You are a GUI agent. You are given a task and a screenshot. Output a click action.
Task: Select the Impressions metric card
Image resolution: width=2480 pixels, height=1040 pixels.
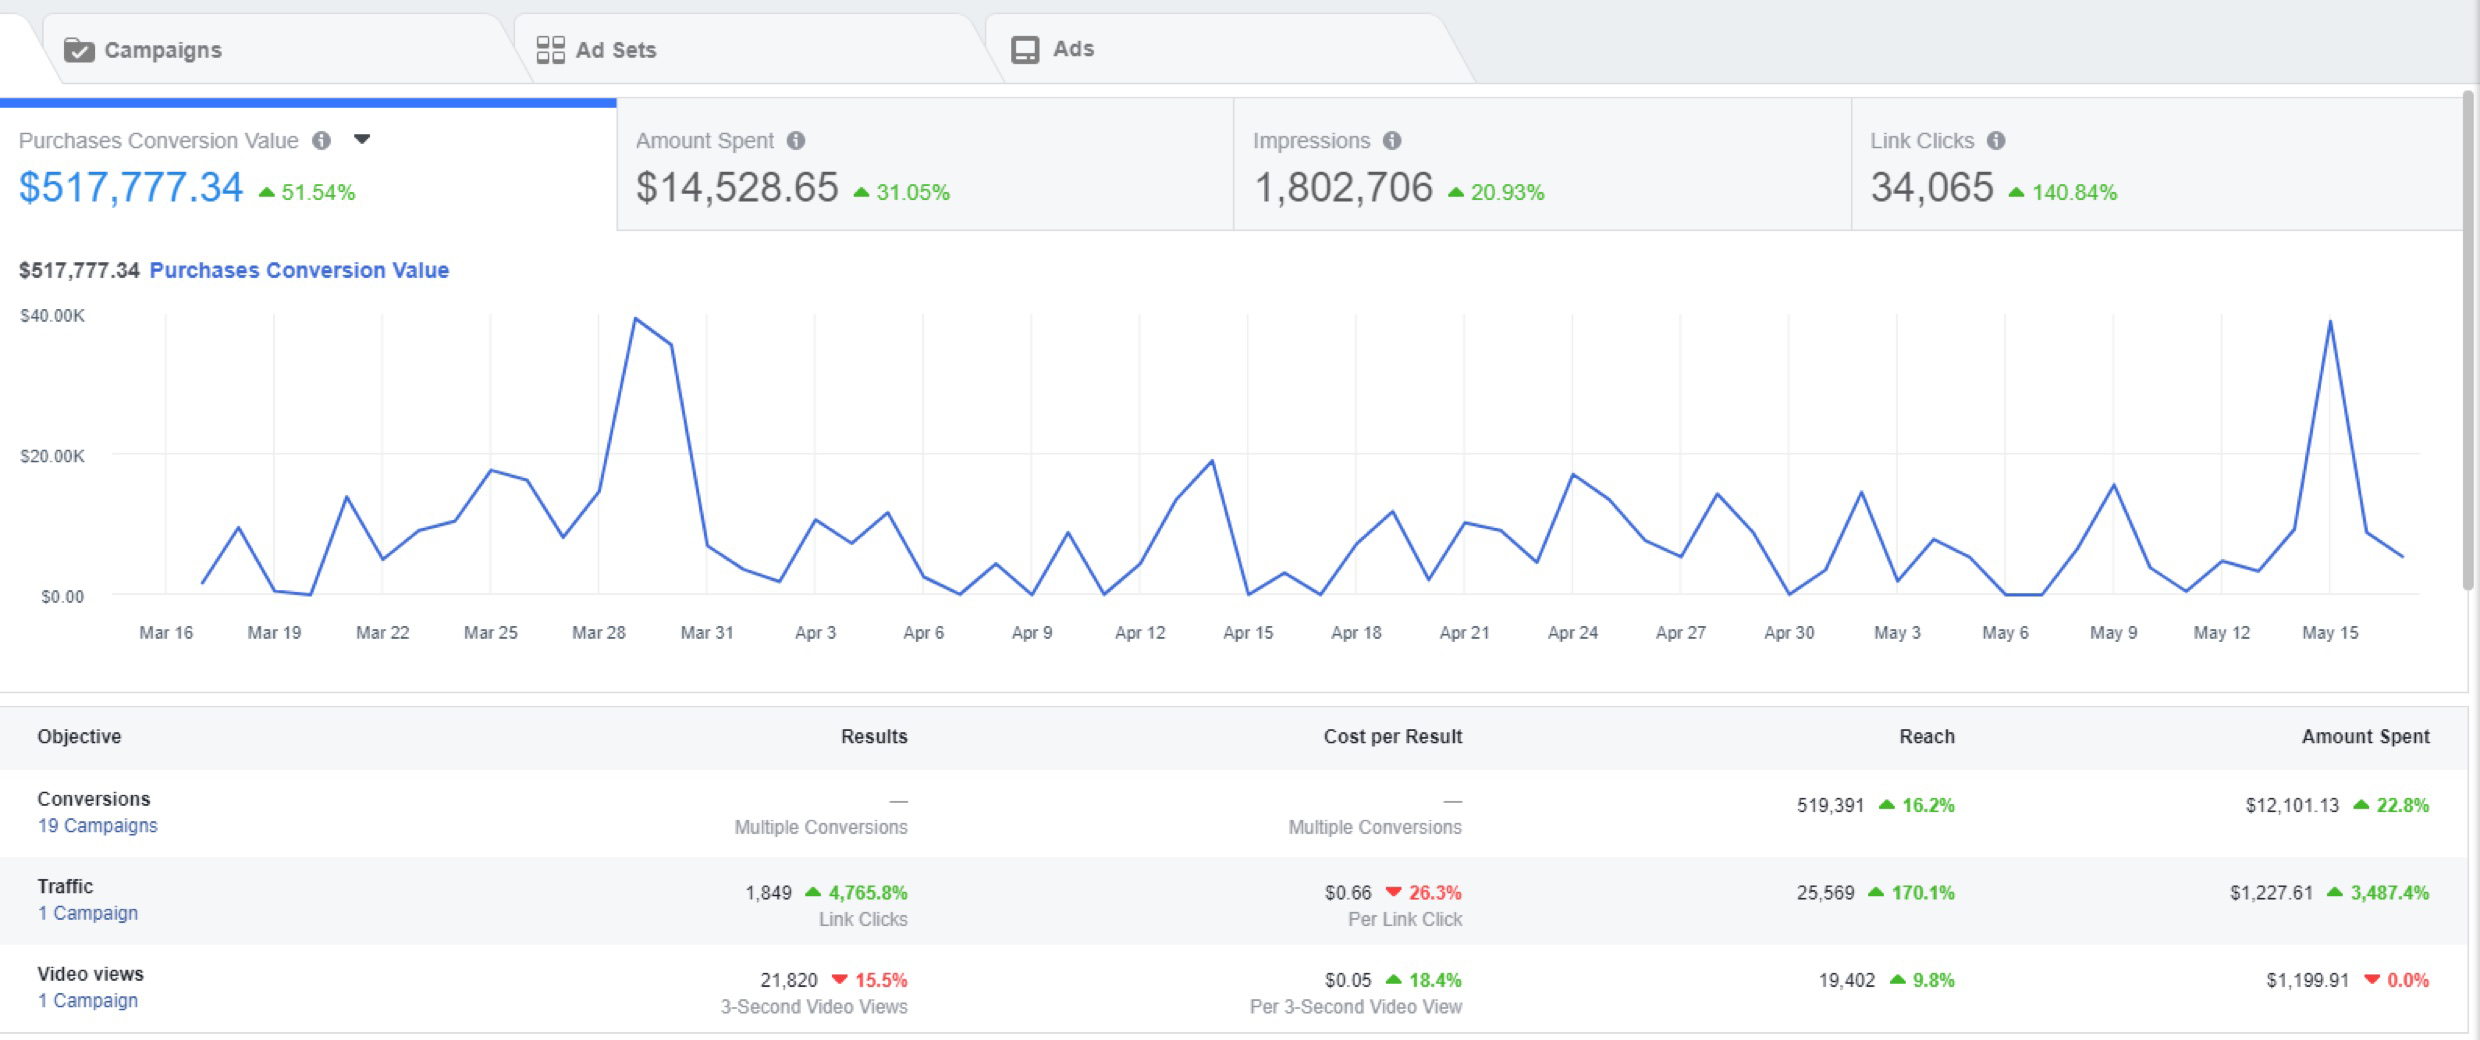coord(1542,164)
